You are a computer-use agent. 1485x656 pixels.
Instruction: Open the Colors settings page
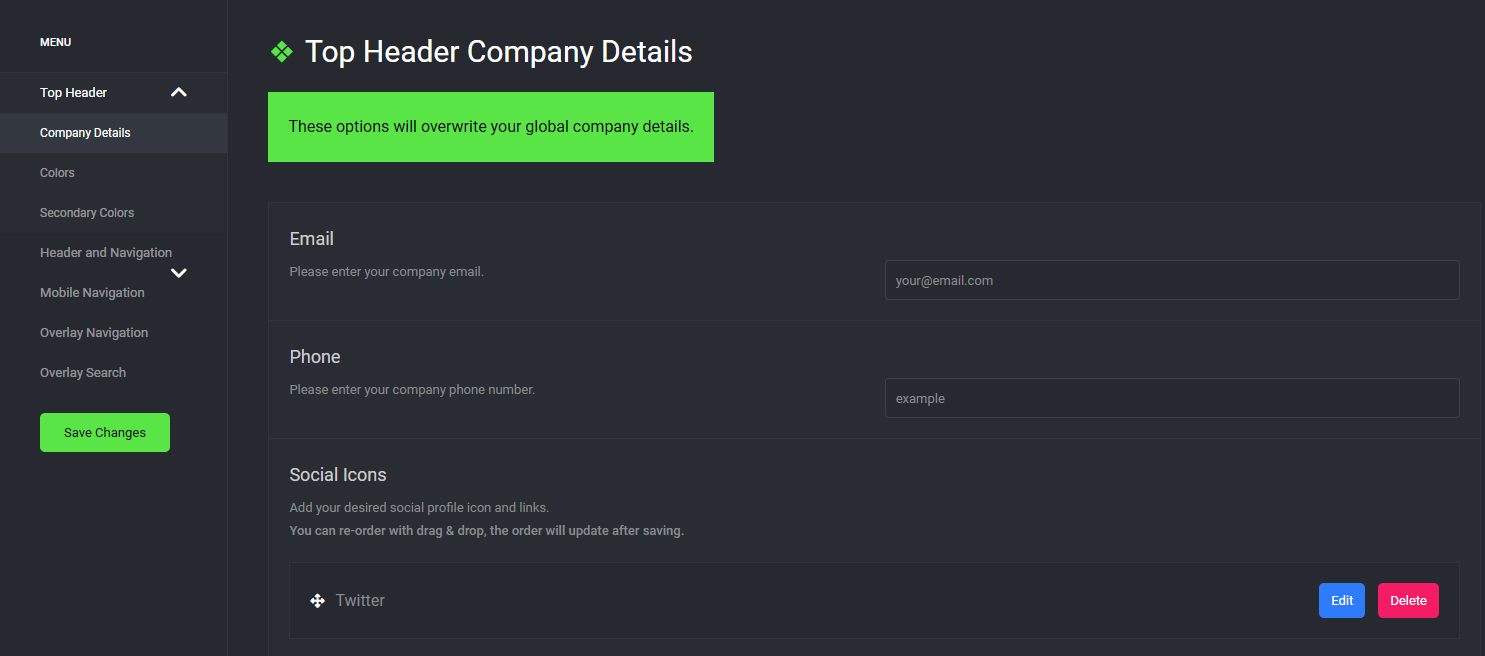(57, 172)
